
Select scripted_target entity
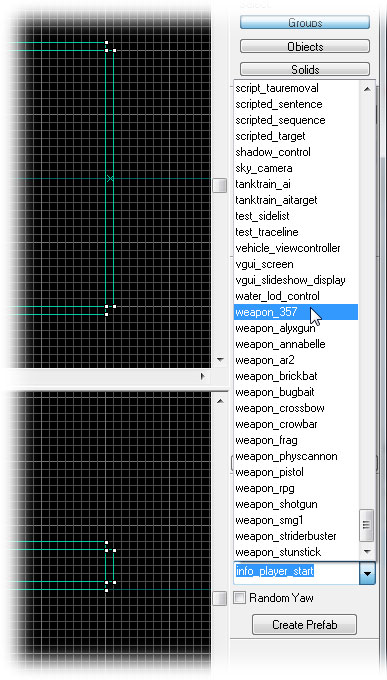296,136
